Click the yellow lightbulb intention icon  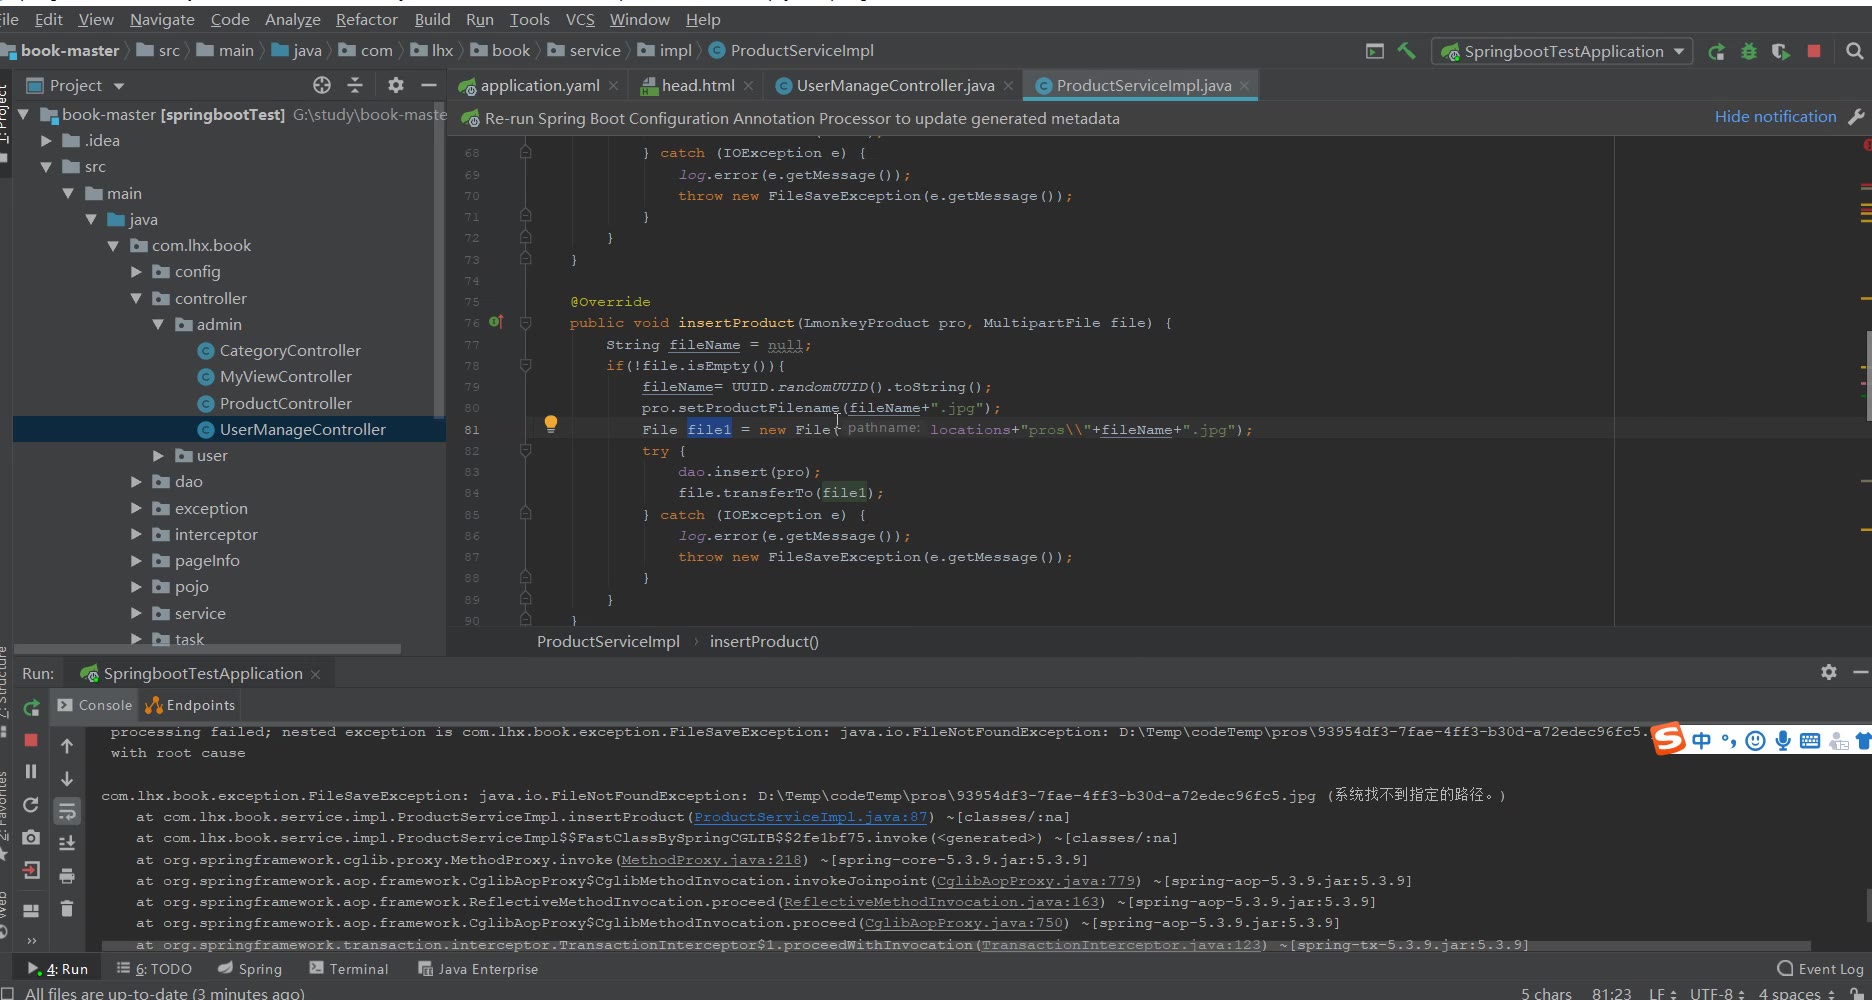(x=550, y=423)
